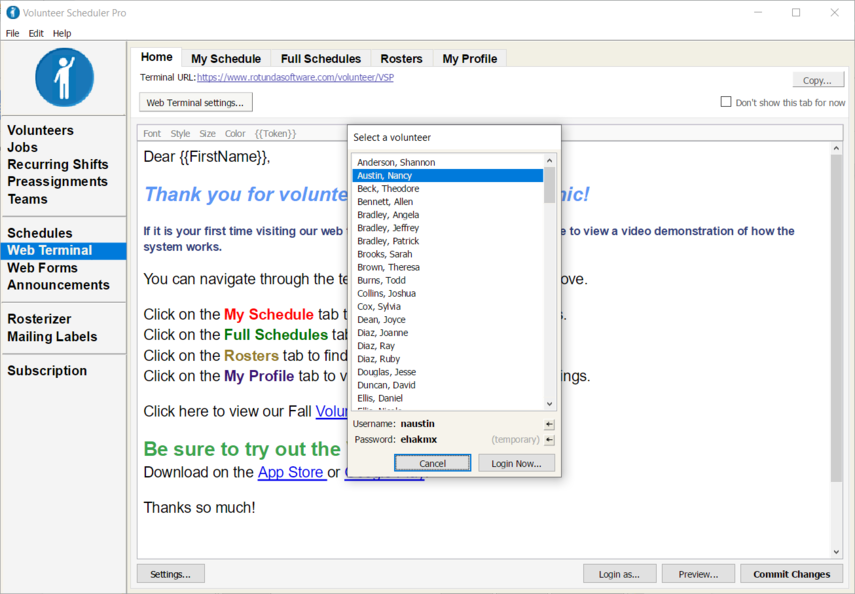Click the editor scrollbar up arrow
Viewport: 855px width, 594px height.
point(836,148)
